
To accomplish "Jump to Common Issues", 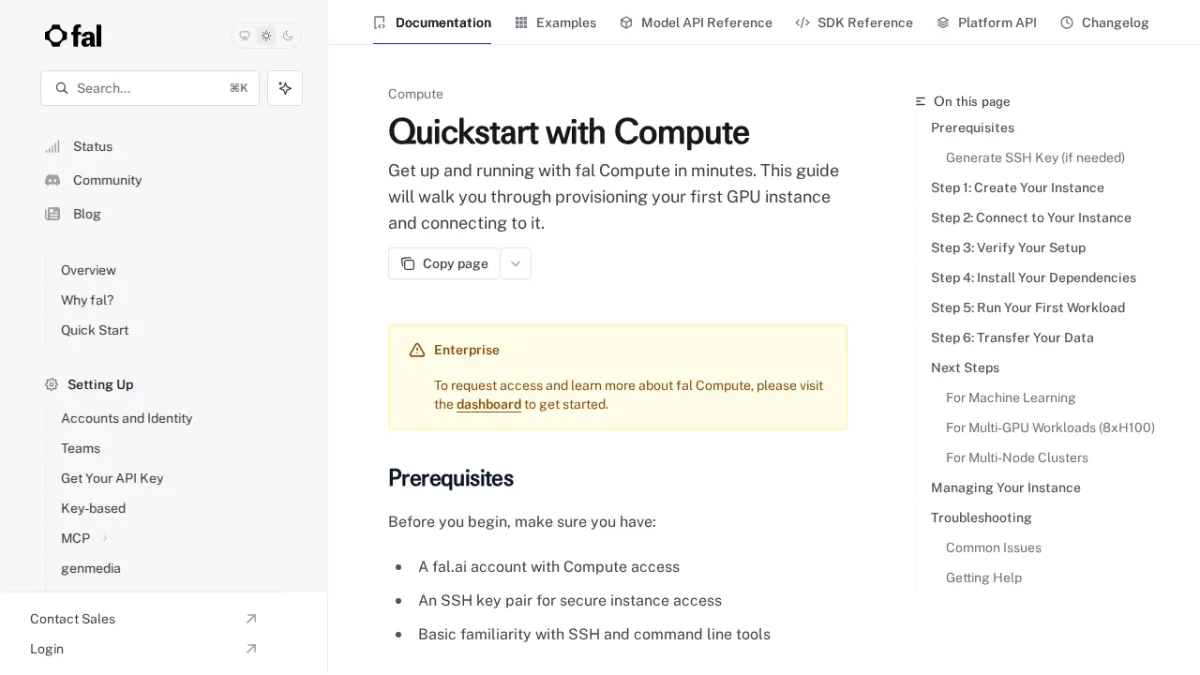I will click(x=994, y=548).
